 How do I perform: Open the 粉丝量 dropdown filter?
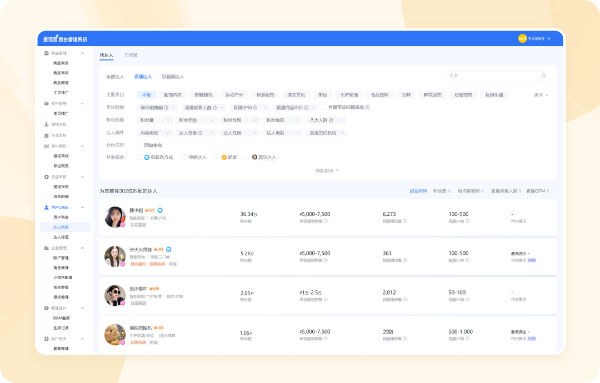pyautogui.click(x=154, y=120)
